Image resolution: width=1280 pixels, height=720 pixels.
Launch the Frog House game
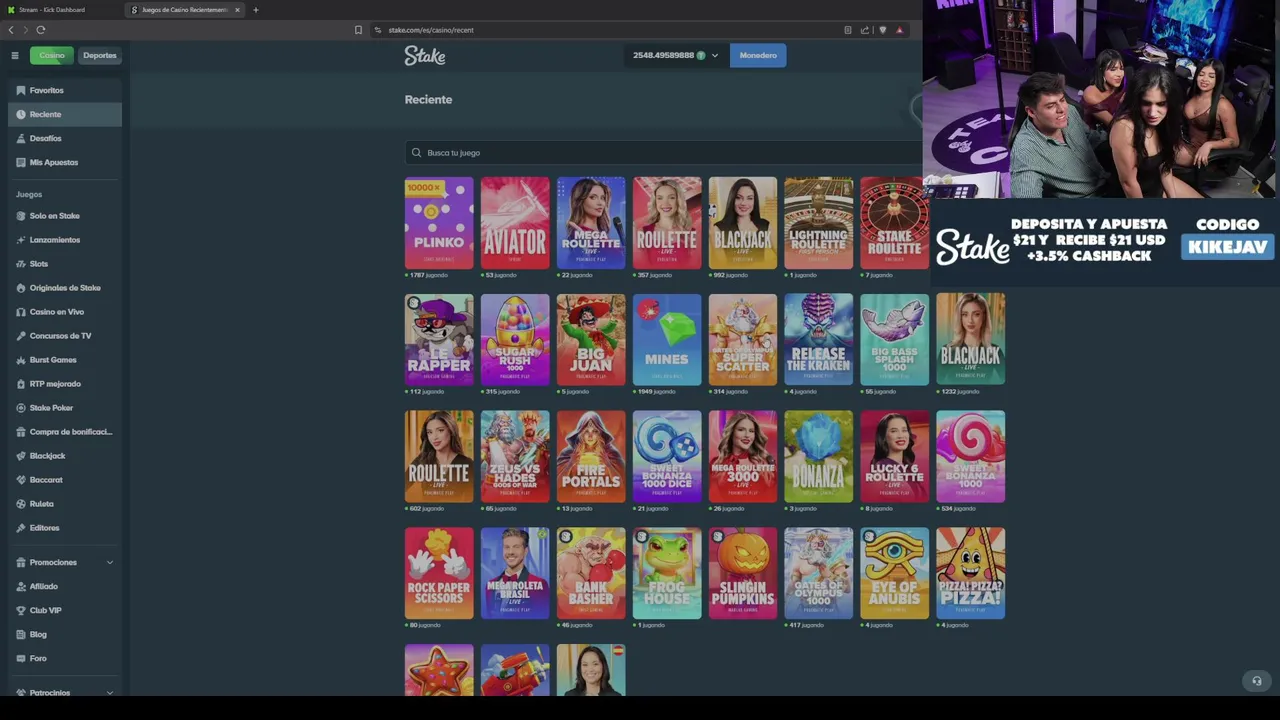[667, 574]
